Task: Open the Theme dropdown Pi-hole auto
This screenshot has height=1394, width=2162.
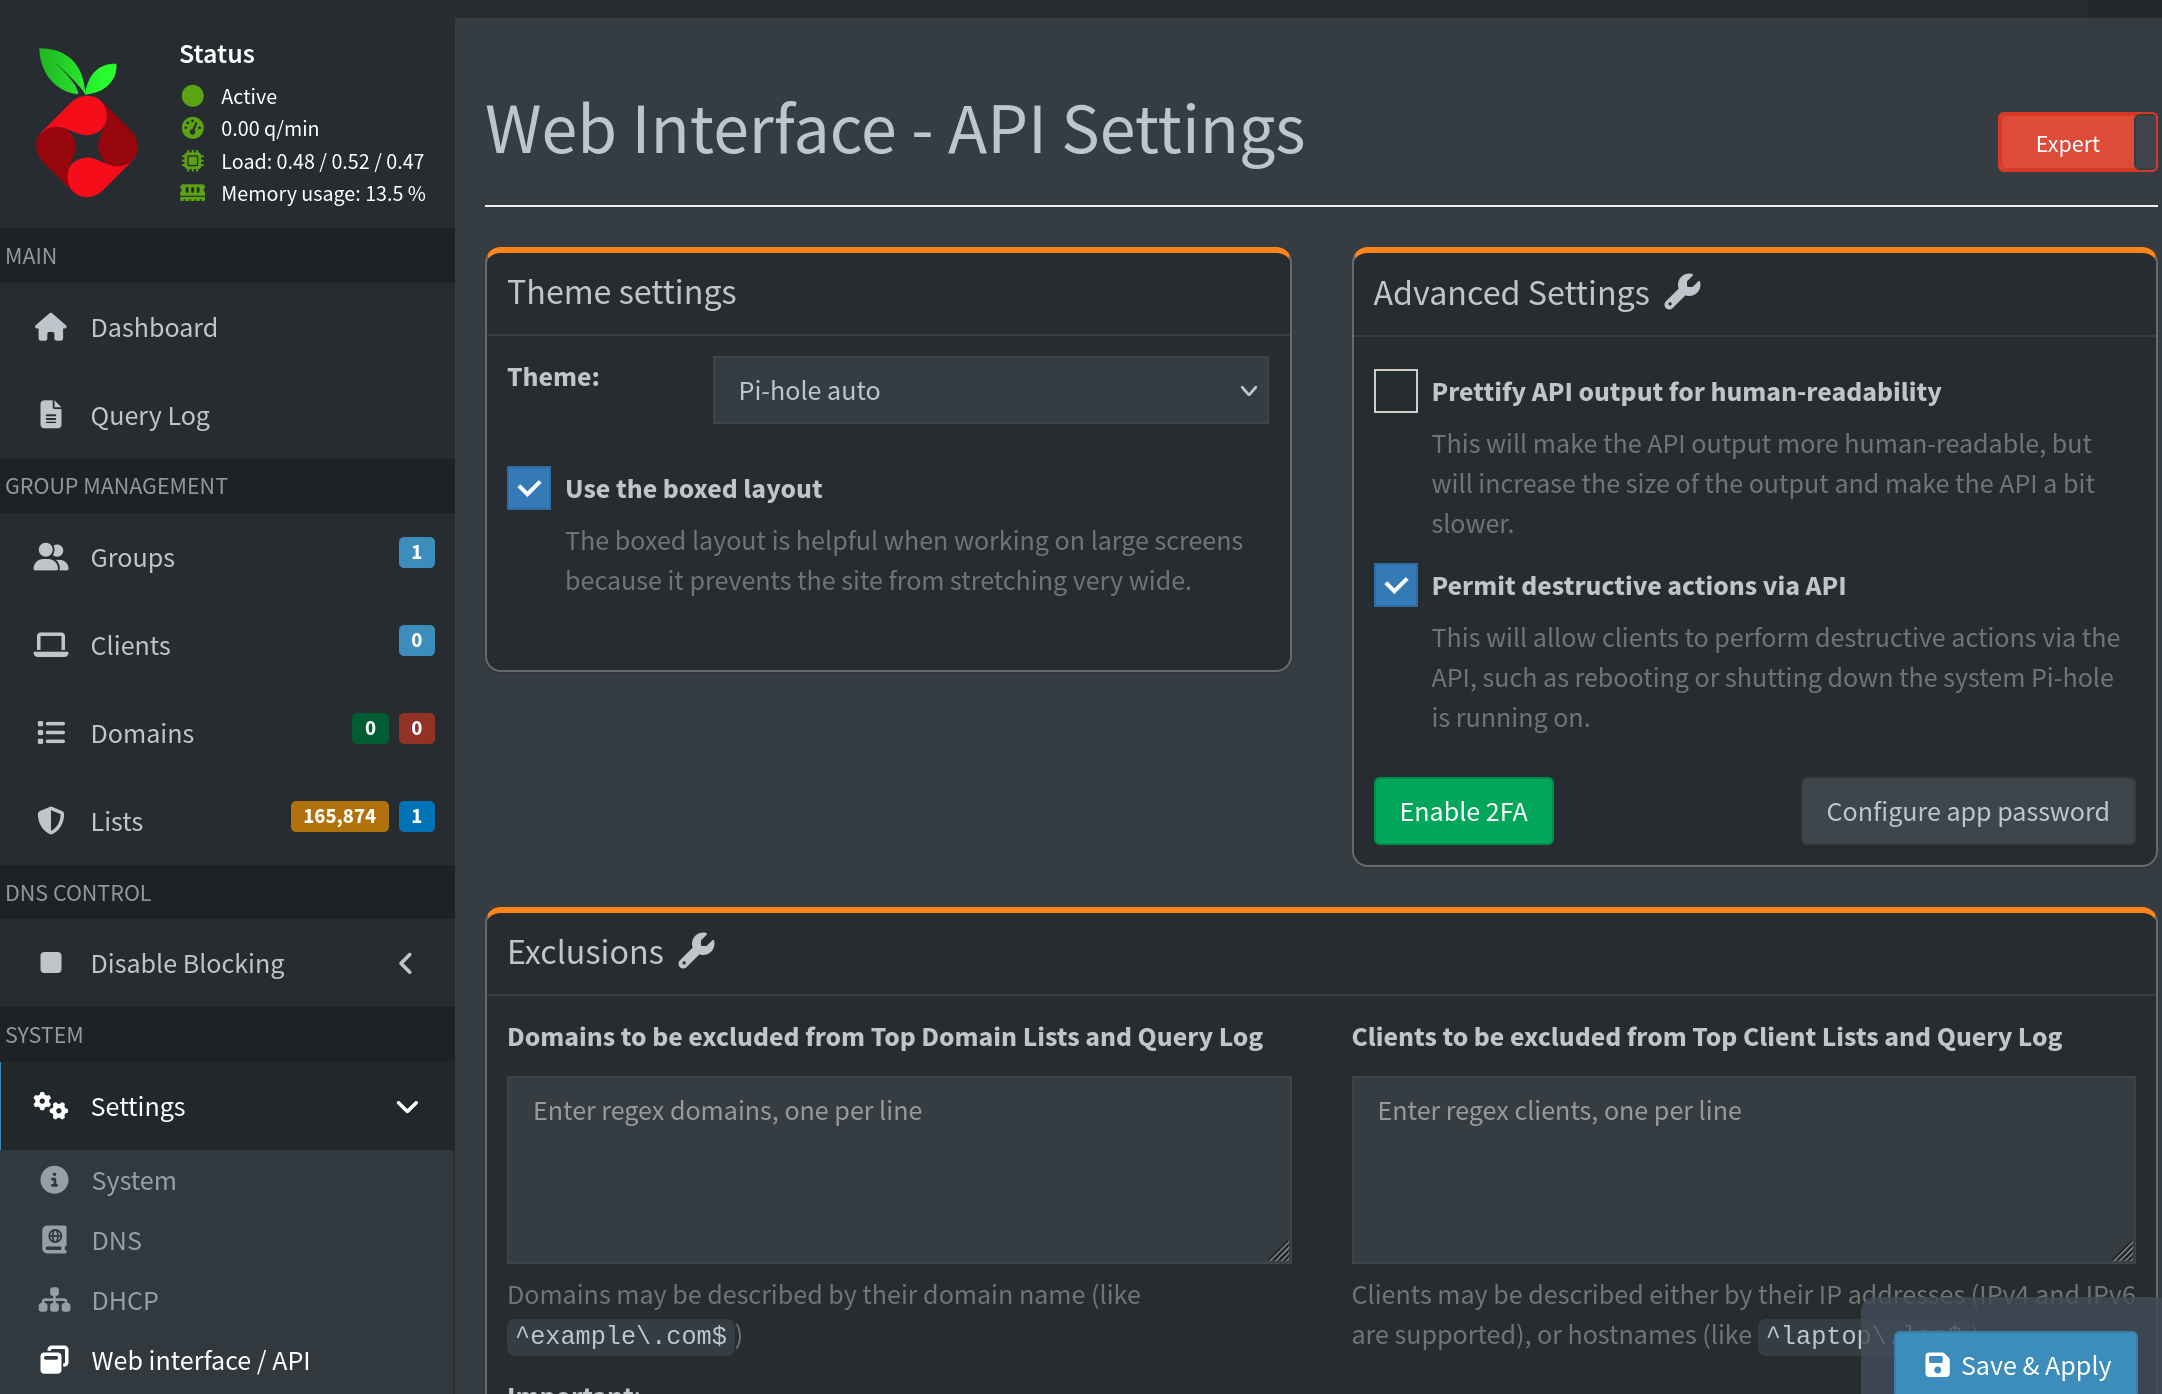Action: 990,390
